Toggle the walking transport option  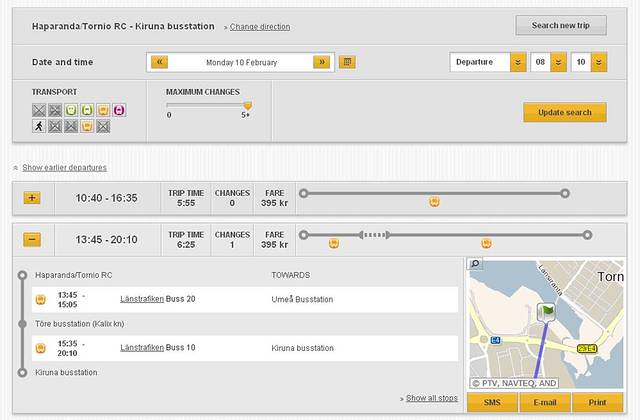click(x=39, y=126)
